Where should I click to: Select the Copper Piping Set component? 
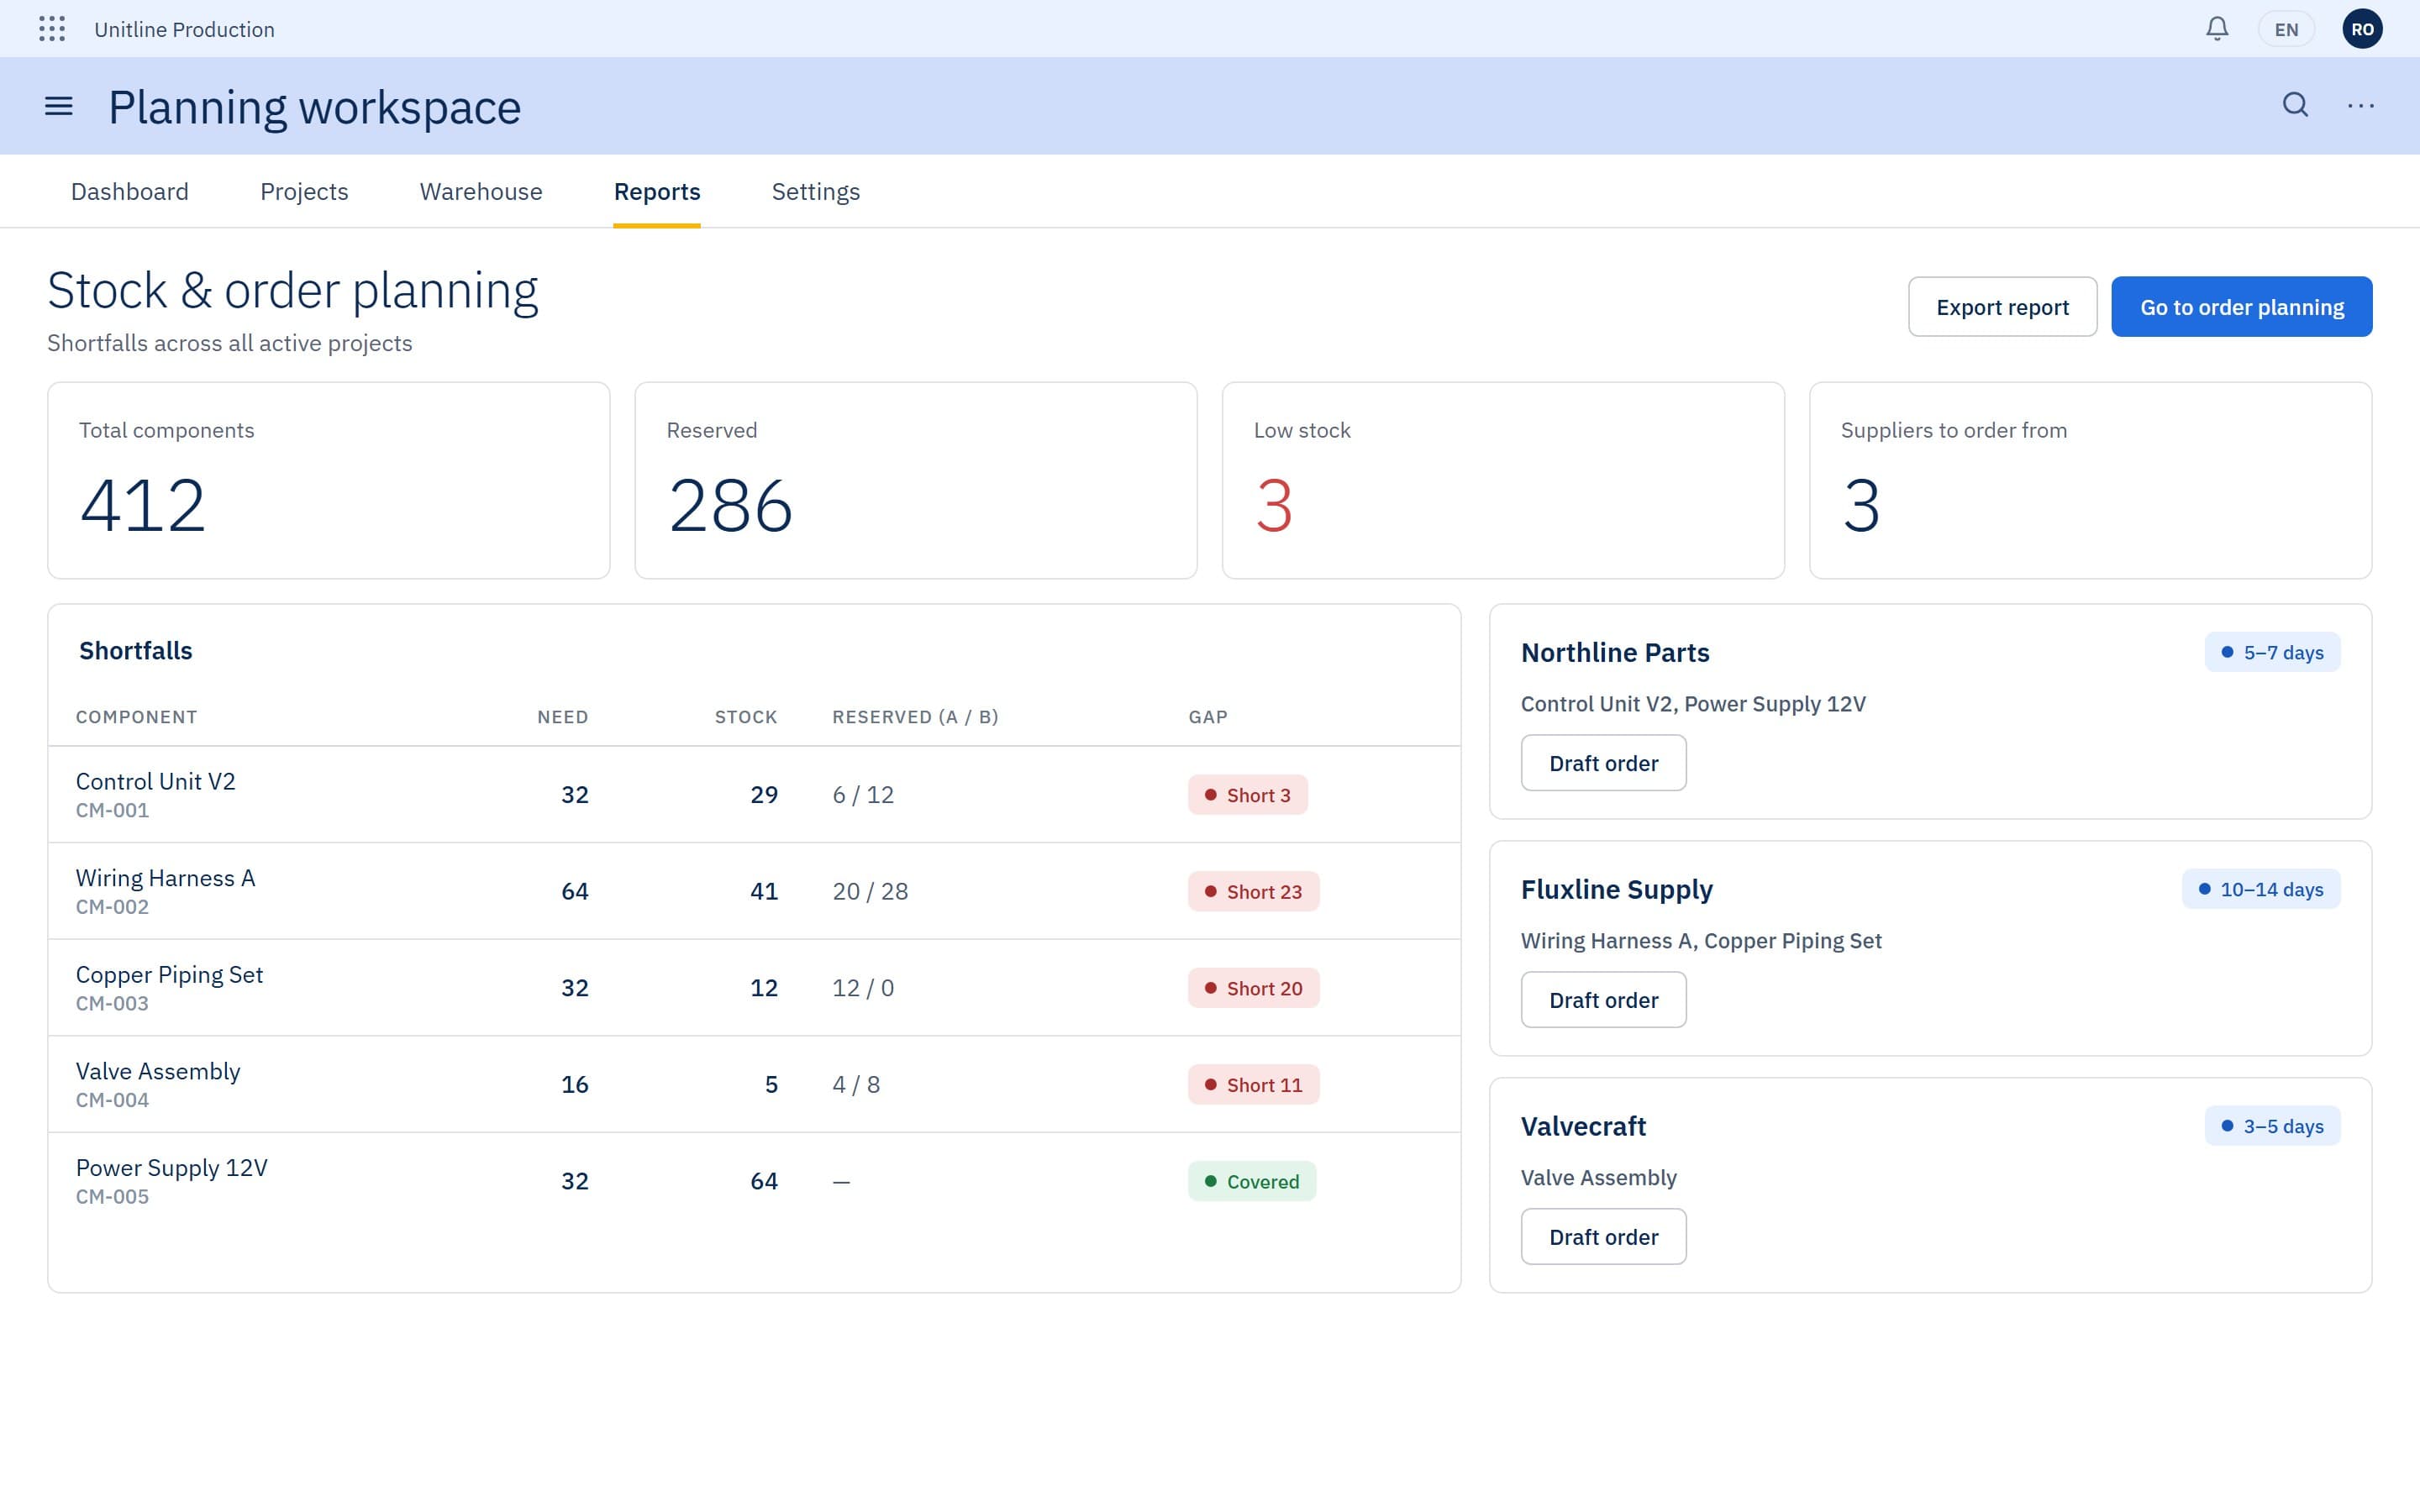click(x=169, y=975)
